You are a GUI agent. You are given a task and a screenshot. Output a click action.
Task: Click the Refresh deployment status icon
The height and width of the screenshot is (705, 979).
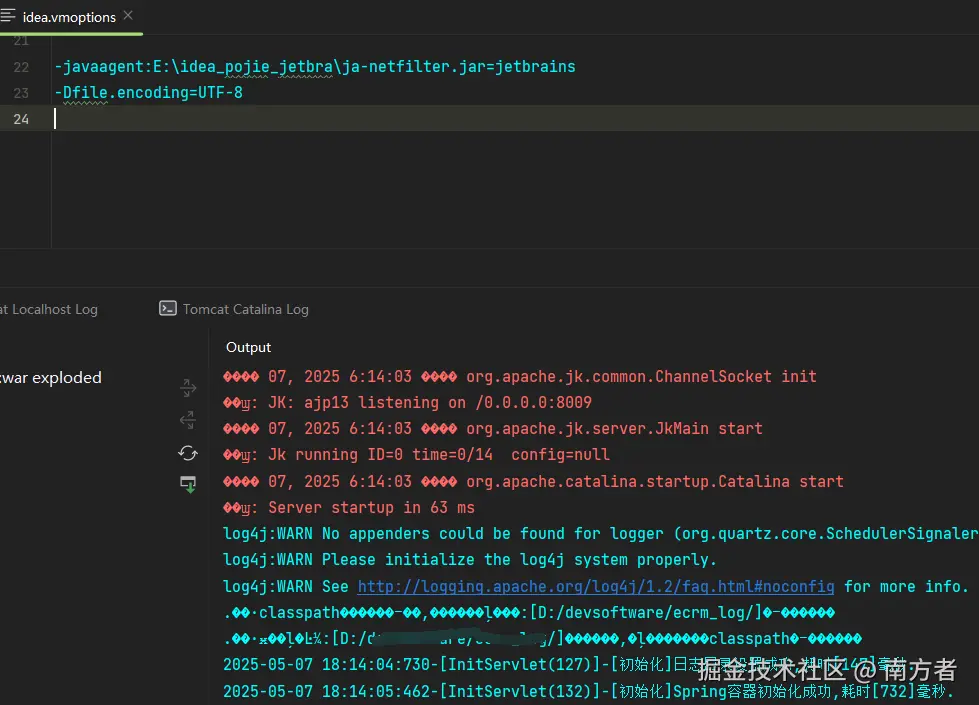click(x=187, y=453)
